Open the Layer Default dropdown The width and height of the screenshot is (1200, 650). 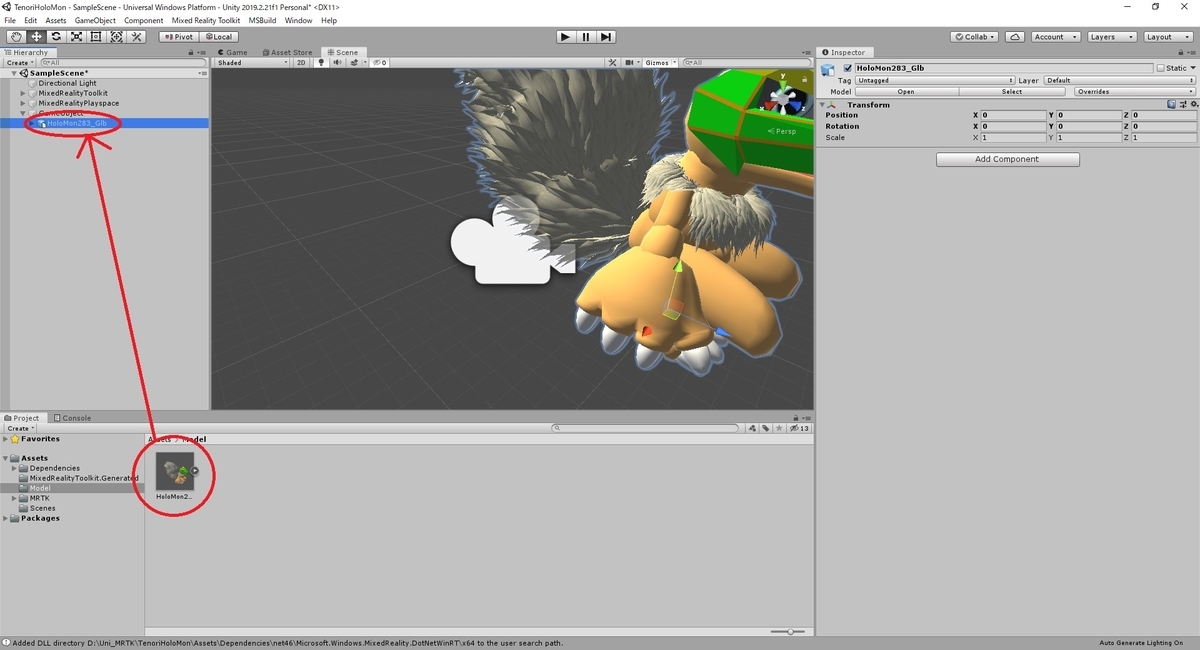[x=1119, y=80]
